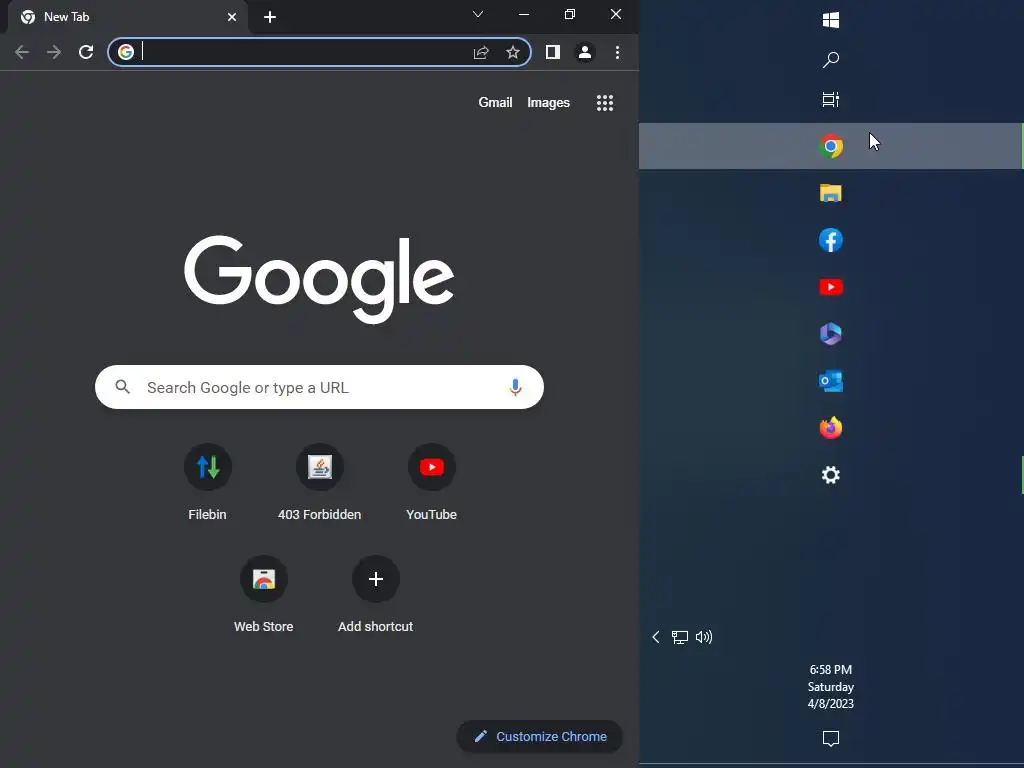The width and height of the screenshot is (1024, 768).
Task: Click the share page icon in the address bar
Action: coord(481,52)
